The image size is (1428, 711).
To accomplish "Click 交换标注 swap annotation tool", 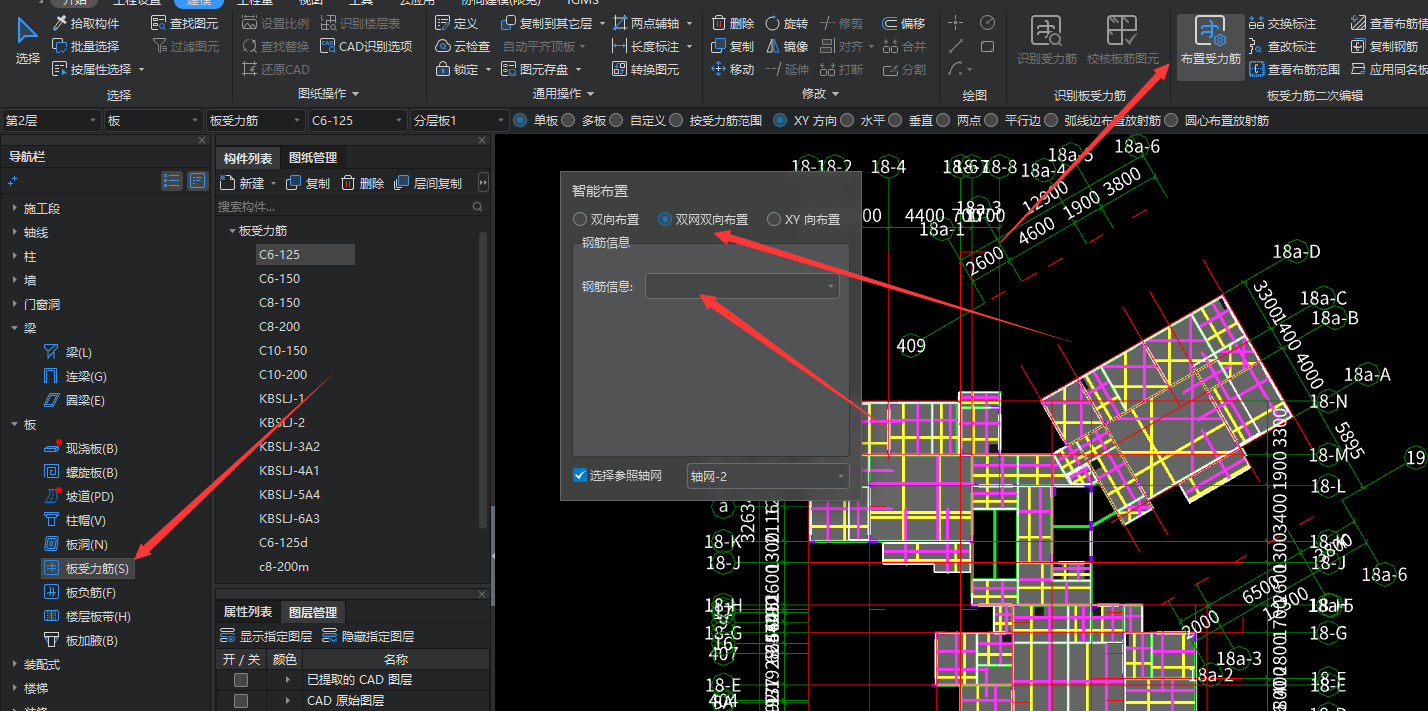I will (x=1283, y=23).
